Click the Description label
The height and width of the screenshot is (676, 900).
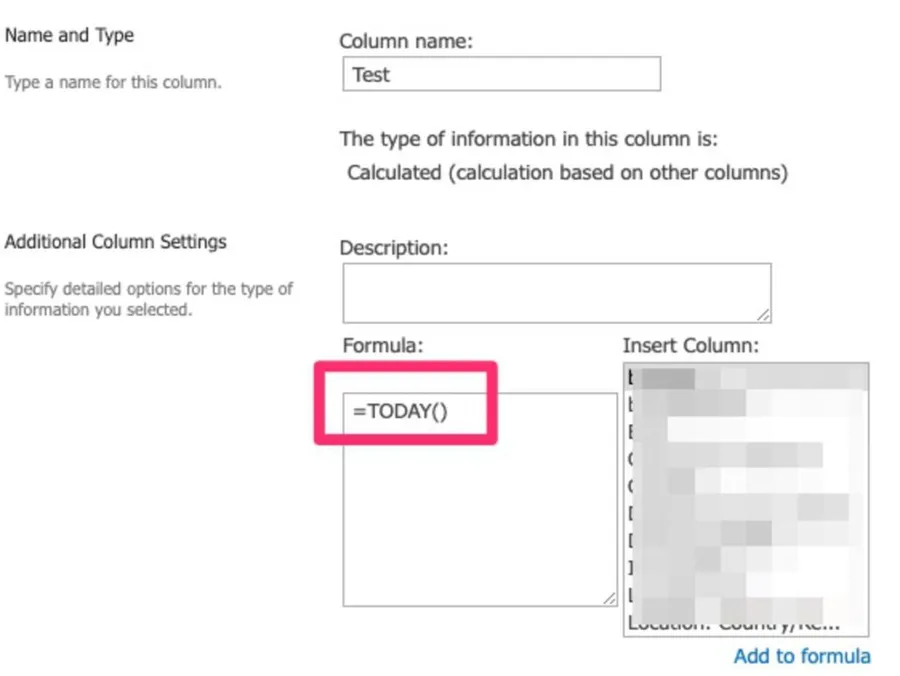[393, 247]
